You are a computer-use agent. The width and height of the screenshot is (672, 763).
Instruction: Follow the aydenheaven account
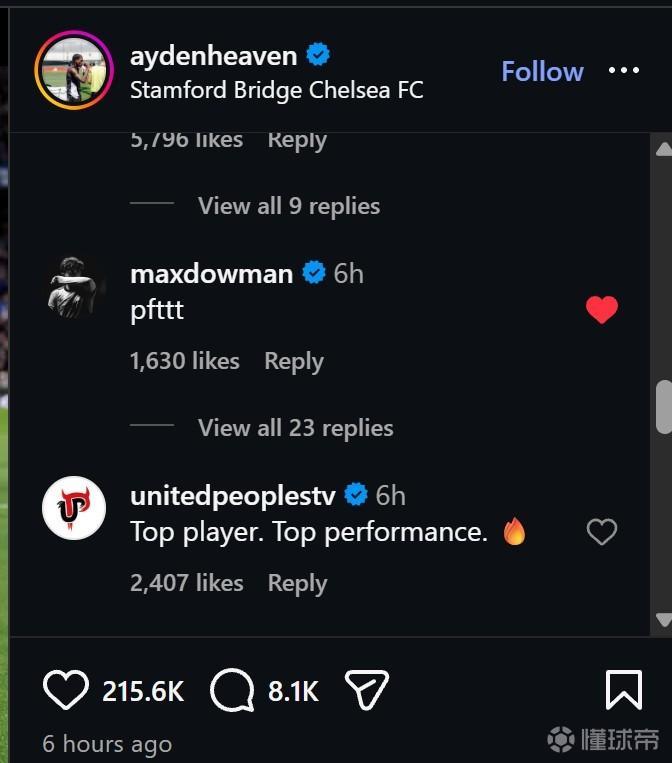pos(542,71)
